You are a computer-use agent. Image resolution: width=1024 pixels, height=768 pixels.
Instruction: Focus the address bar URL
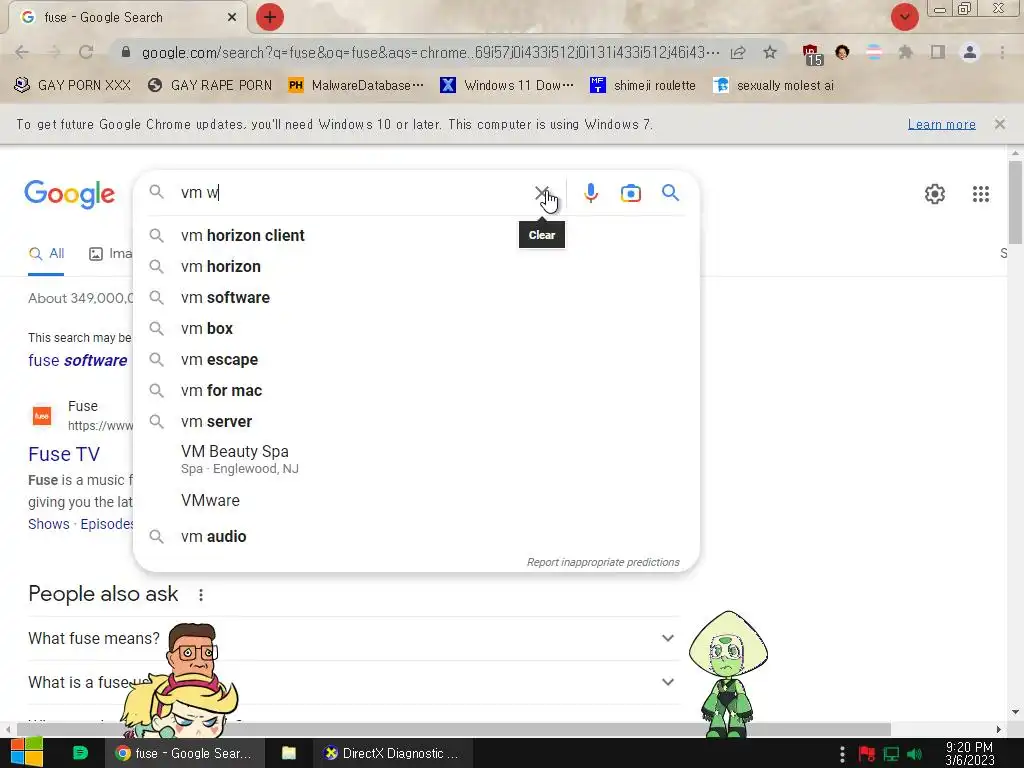[x=430, y=52]
